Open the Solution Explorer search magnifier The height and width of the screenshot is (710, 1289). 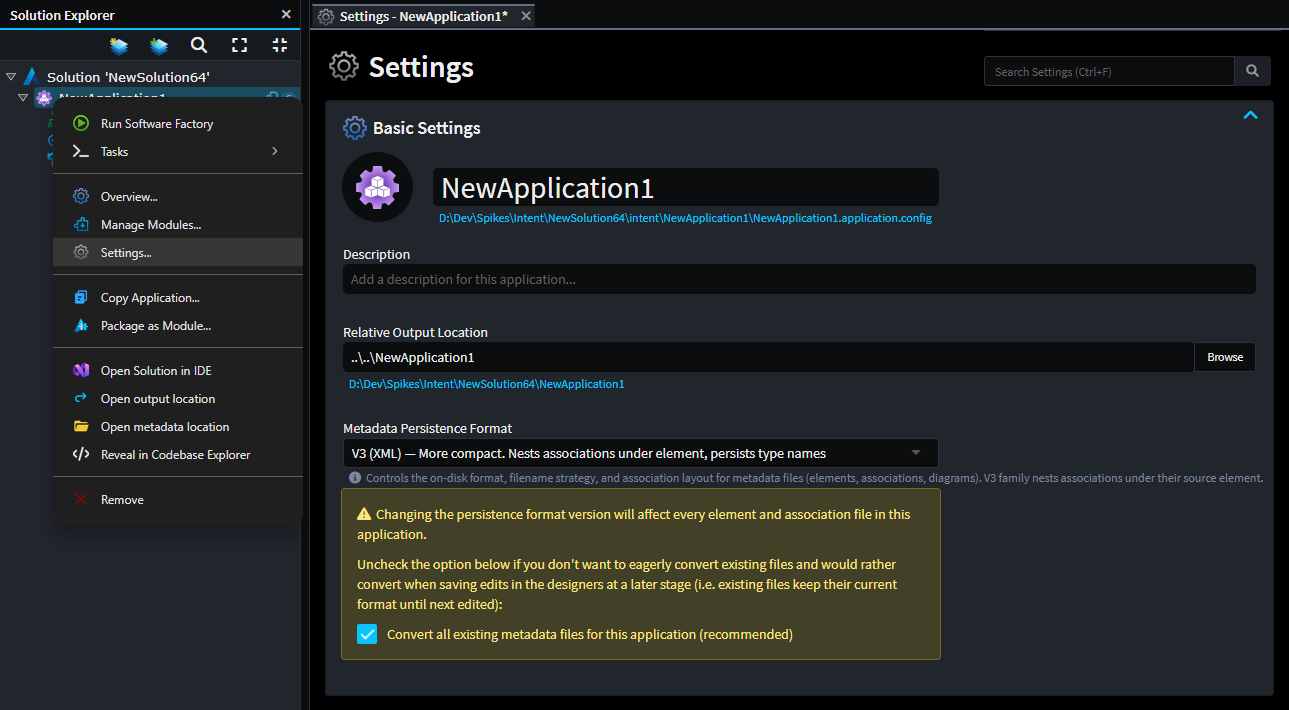point(199,45)
